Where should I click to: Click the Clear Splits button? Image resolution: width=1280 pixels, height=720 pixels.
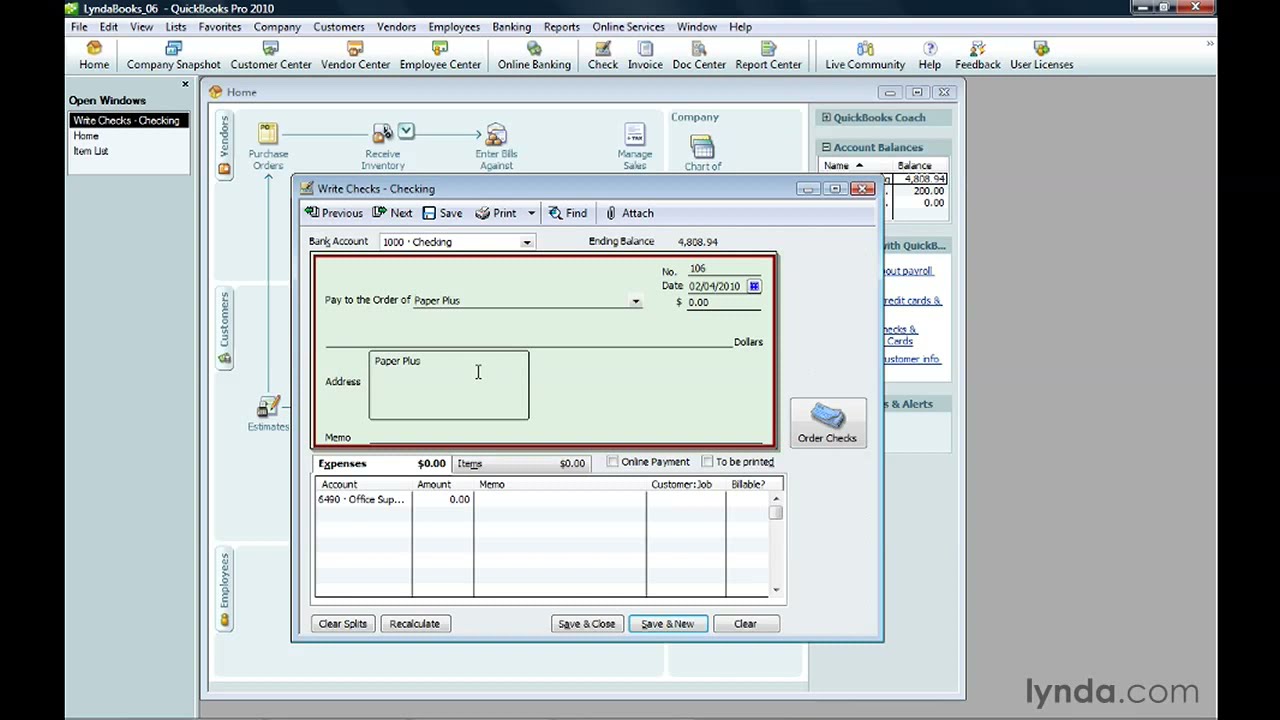coord(343,624)
